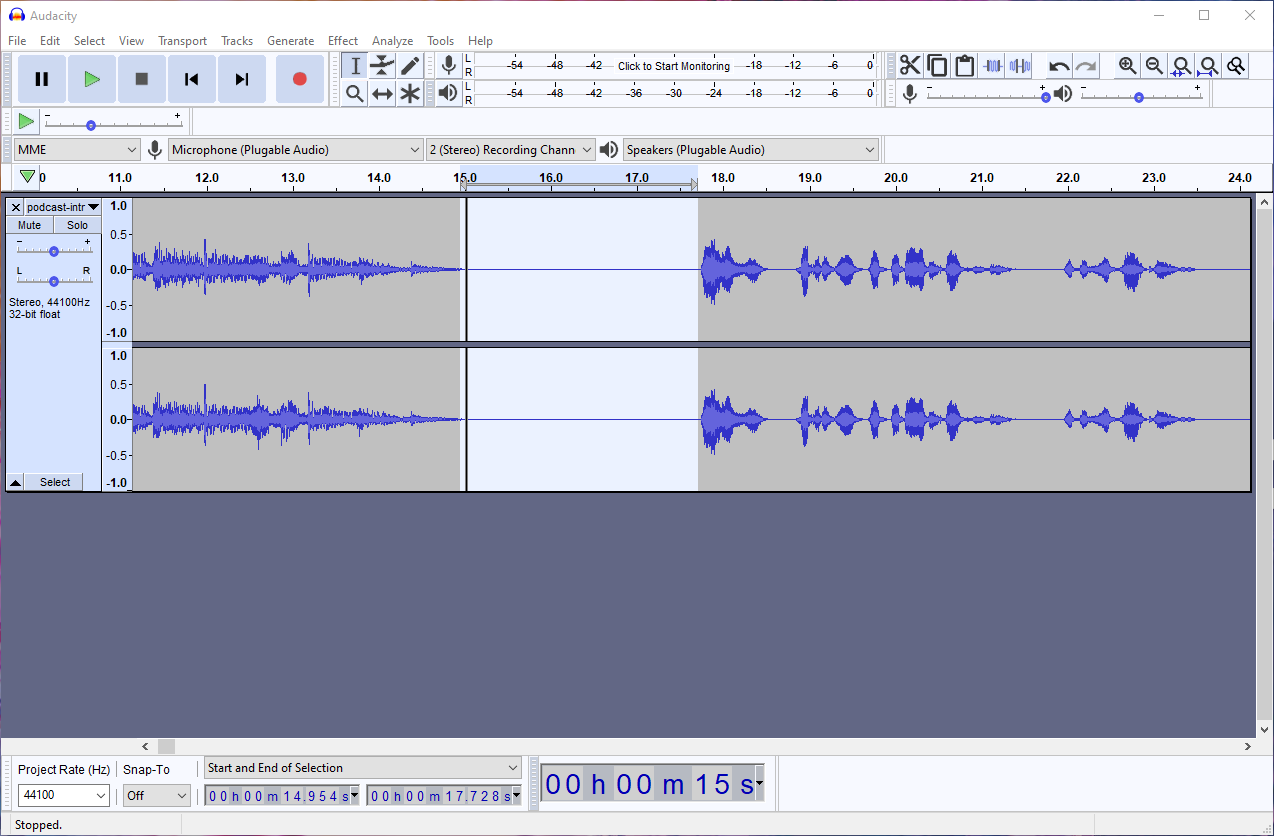Image resolution: width=1274 pixels, height=836 pixels.
Task: Select the Multi-Tool asterisk icon
Action: tap(410, 93)
